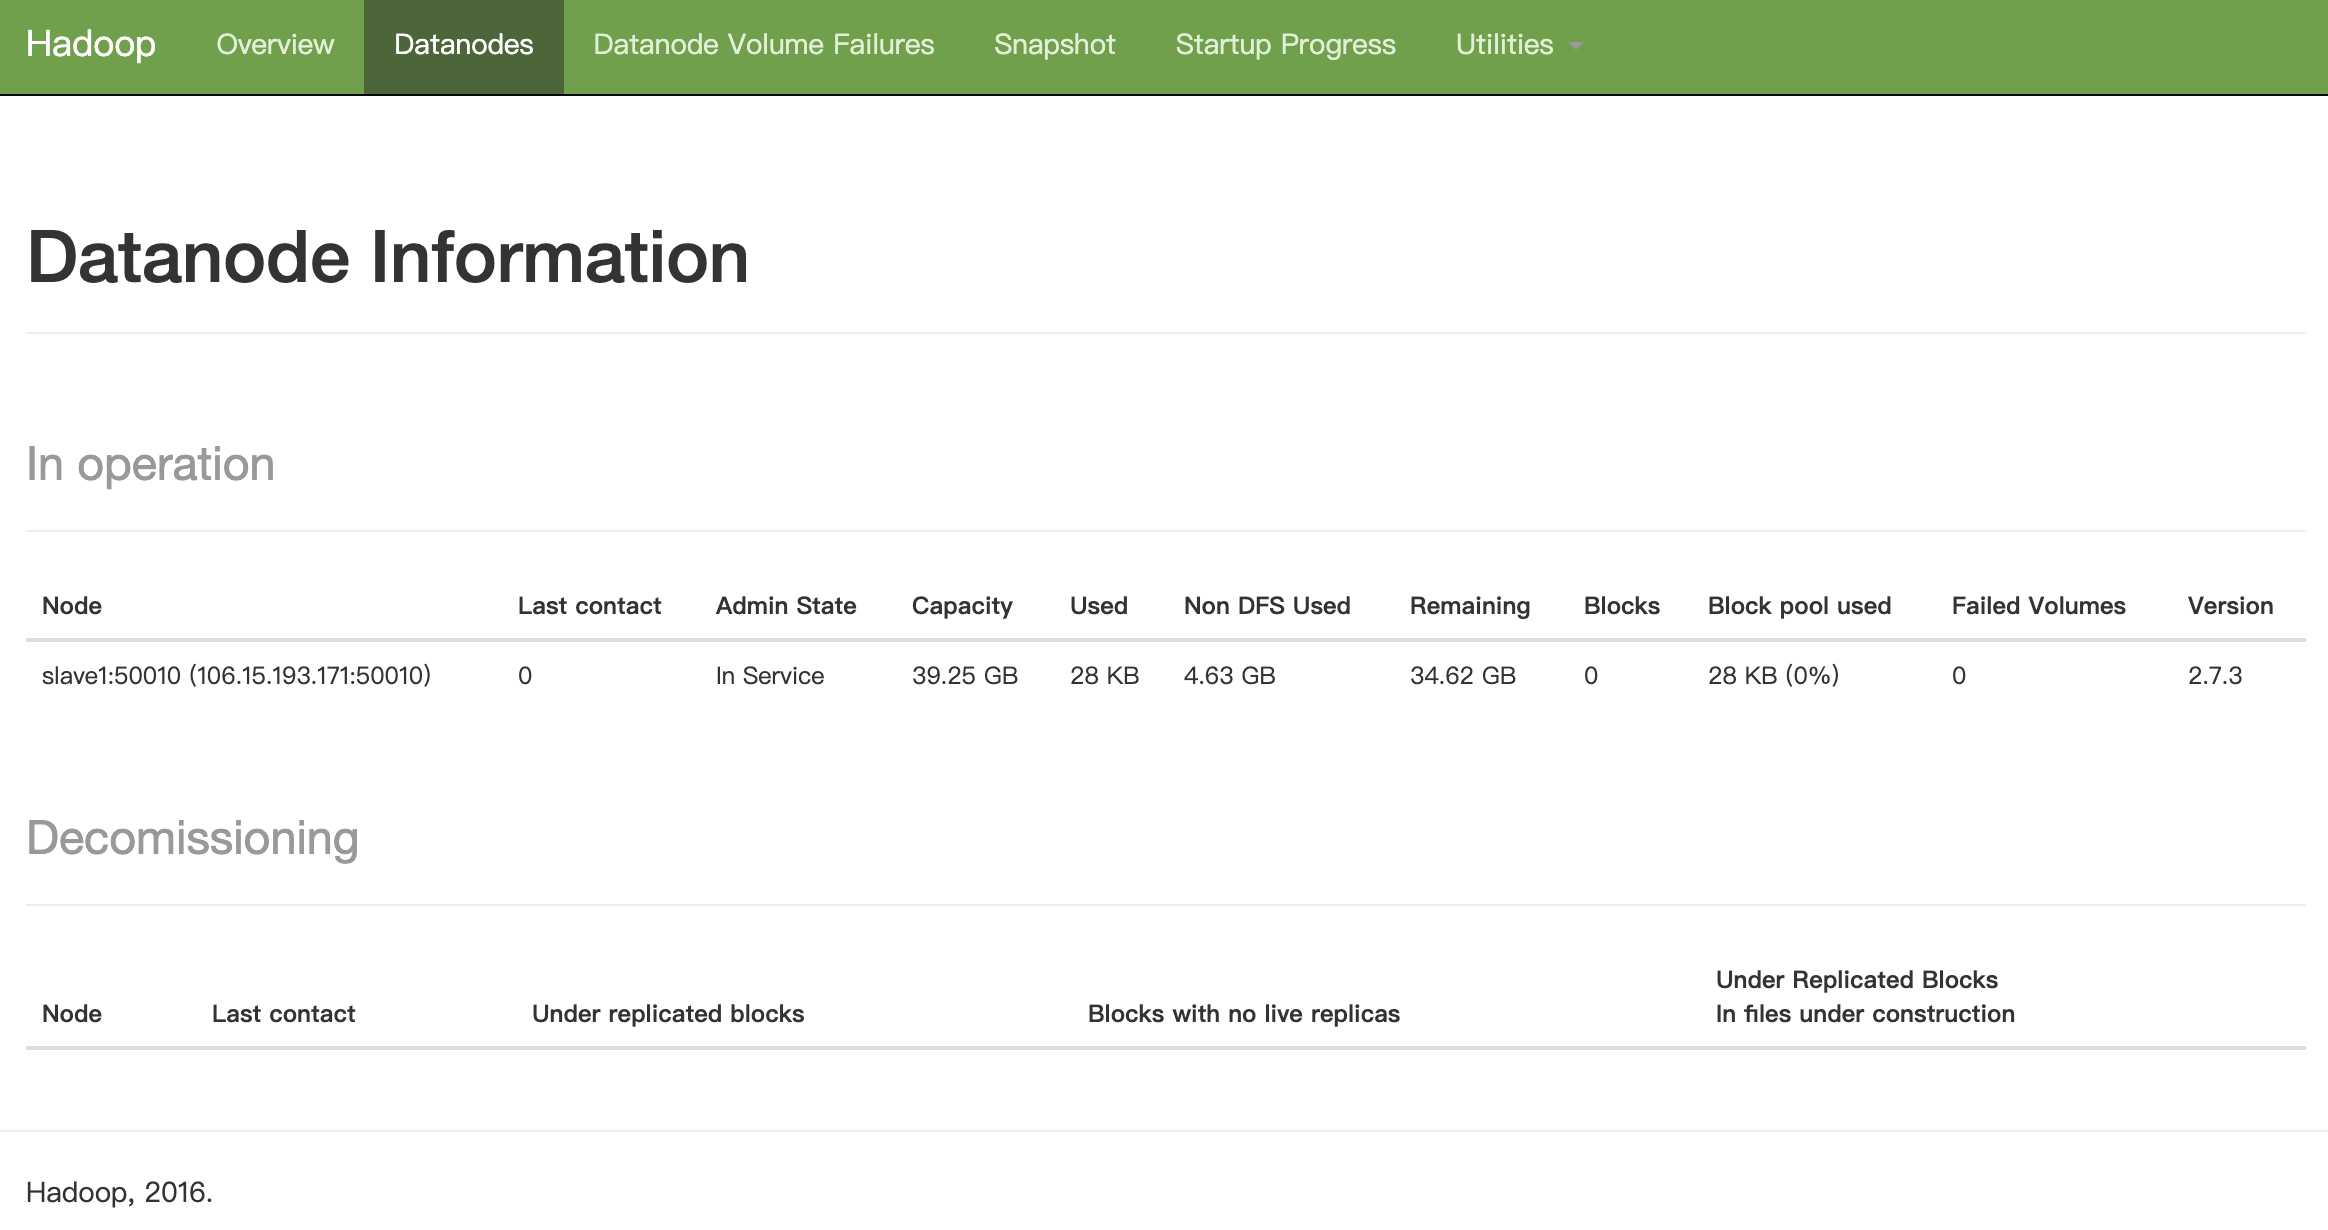The height and width of the screenshot is (1230, 2328).
Task: Open Startup Progress page
Action: pyautogui.click(x=1285, y=45)
